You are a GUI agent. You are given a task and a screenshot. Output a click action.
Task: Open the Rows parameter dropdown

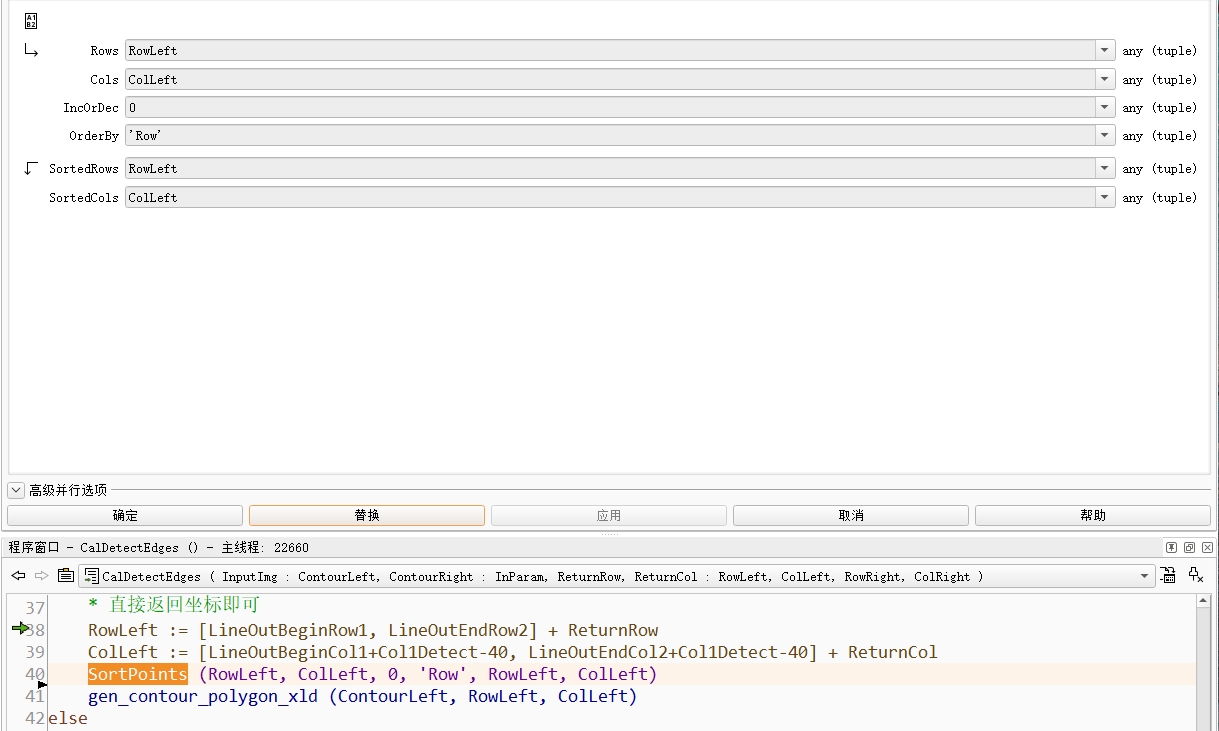point(1105,50)
